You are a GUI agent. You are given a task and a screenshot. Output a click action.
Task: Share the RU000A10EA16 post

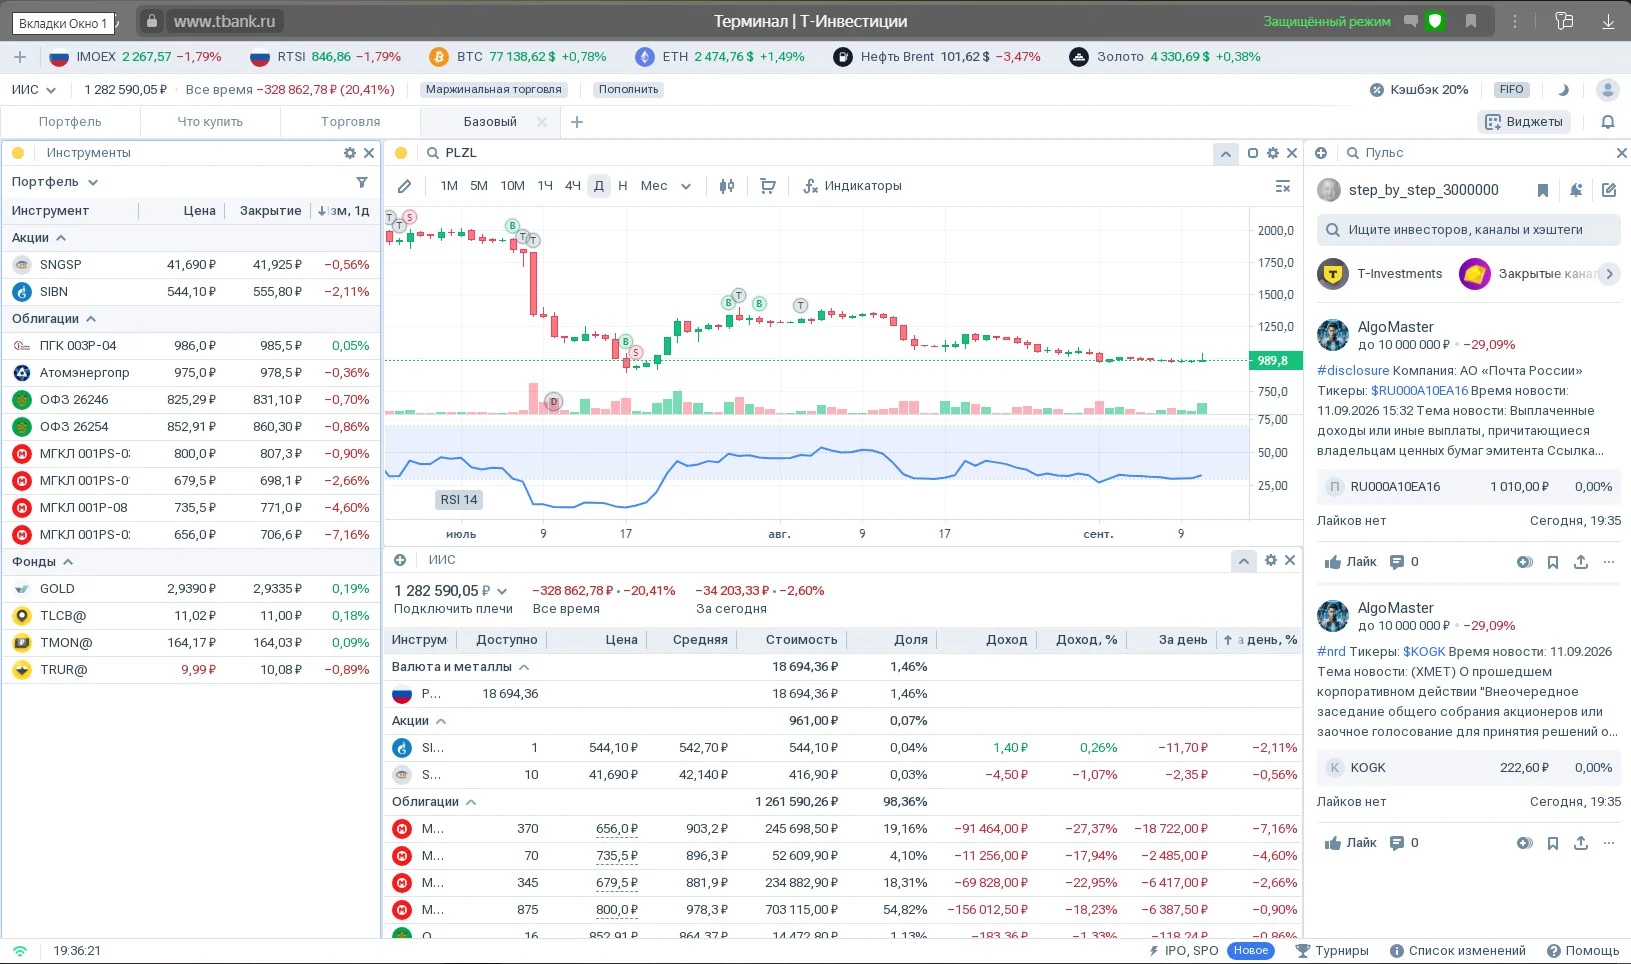pyautogui.click(x=1581, y=562)
